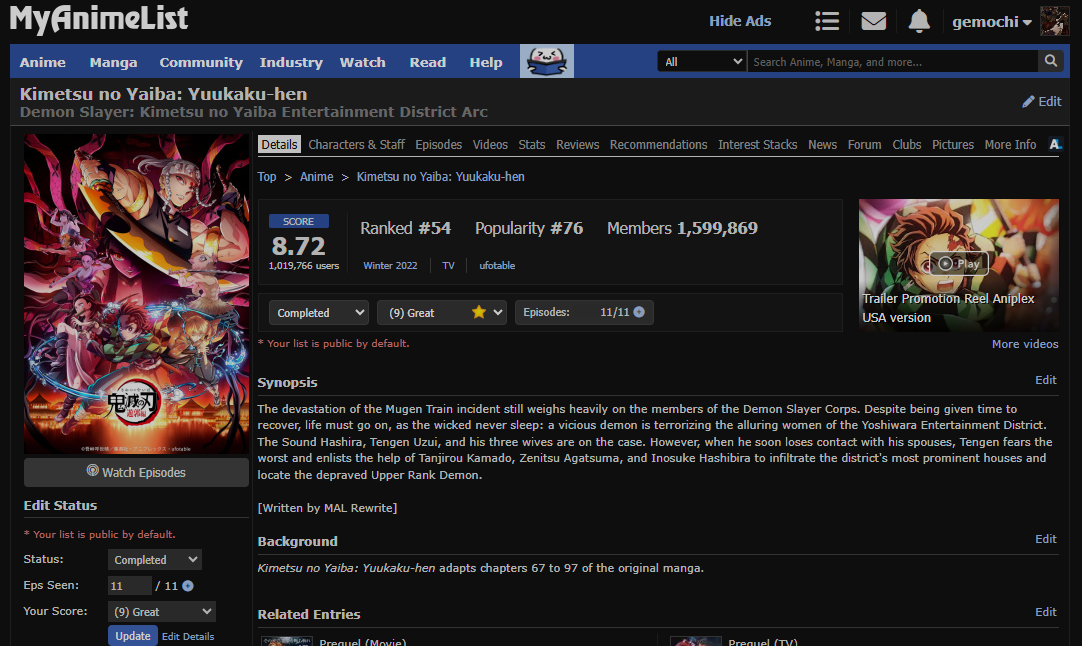The image size is (1082, 646).
Task: Click Anime breadcrumb link
Action: click(x=316, y=177)
